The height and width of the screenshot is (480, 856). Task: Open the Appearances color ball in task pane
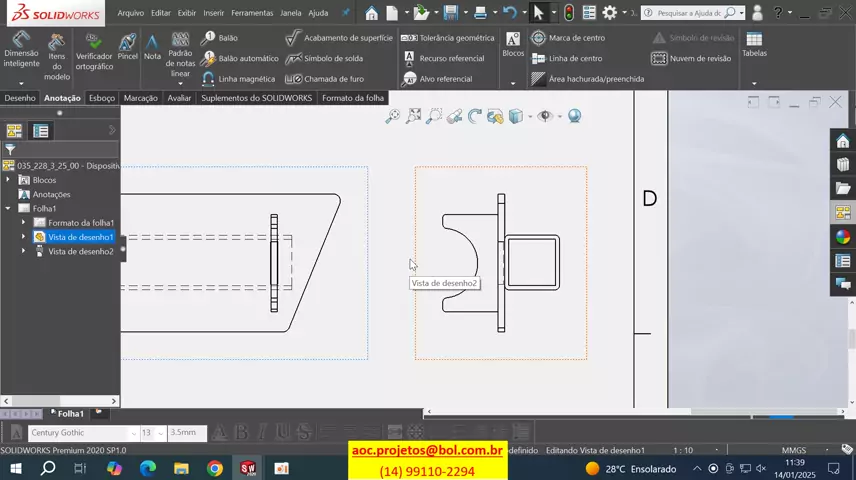point(843,237)
